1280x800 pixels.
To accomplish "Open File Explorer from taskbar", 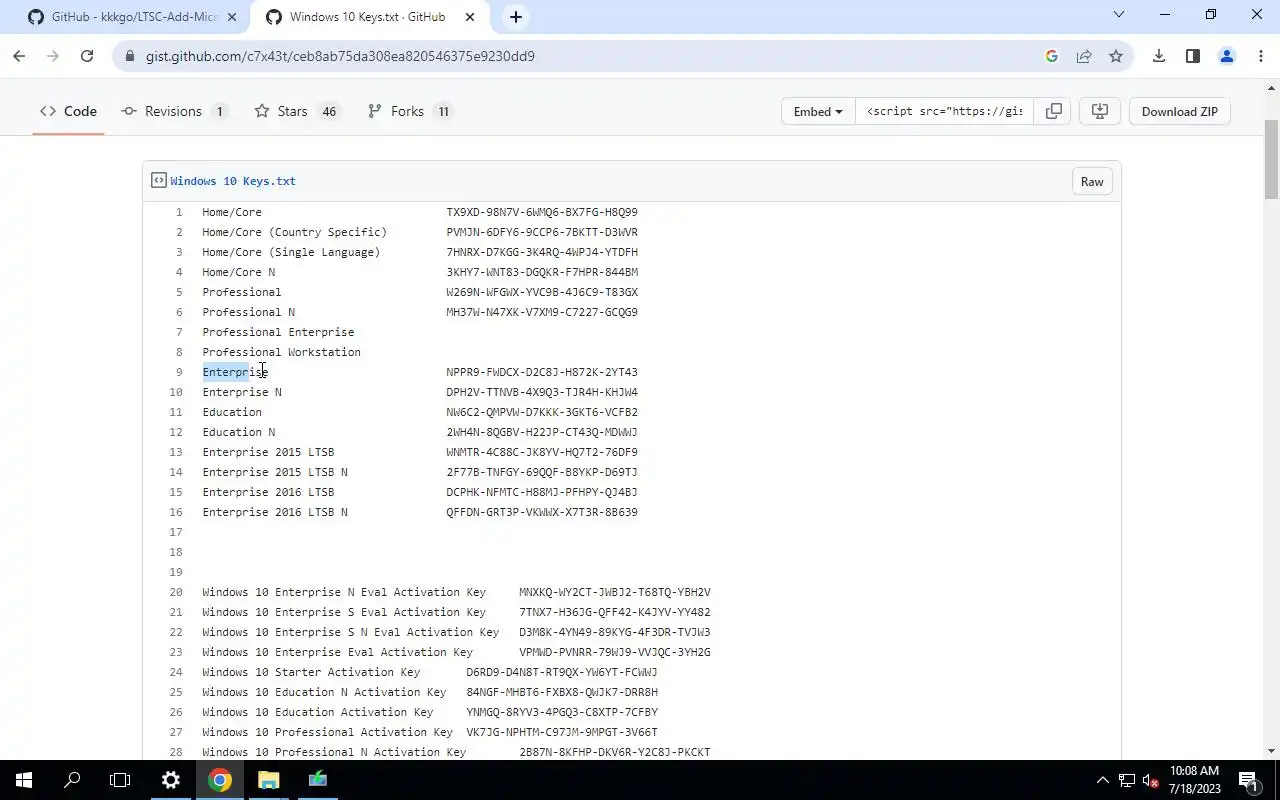I will pyautogui.click(x=269, y=780).
